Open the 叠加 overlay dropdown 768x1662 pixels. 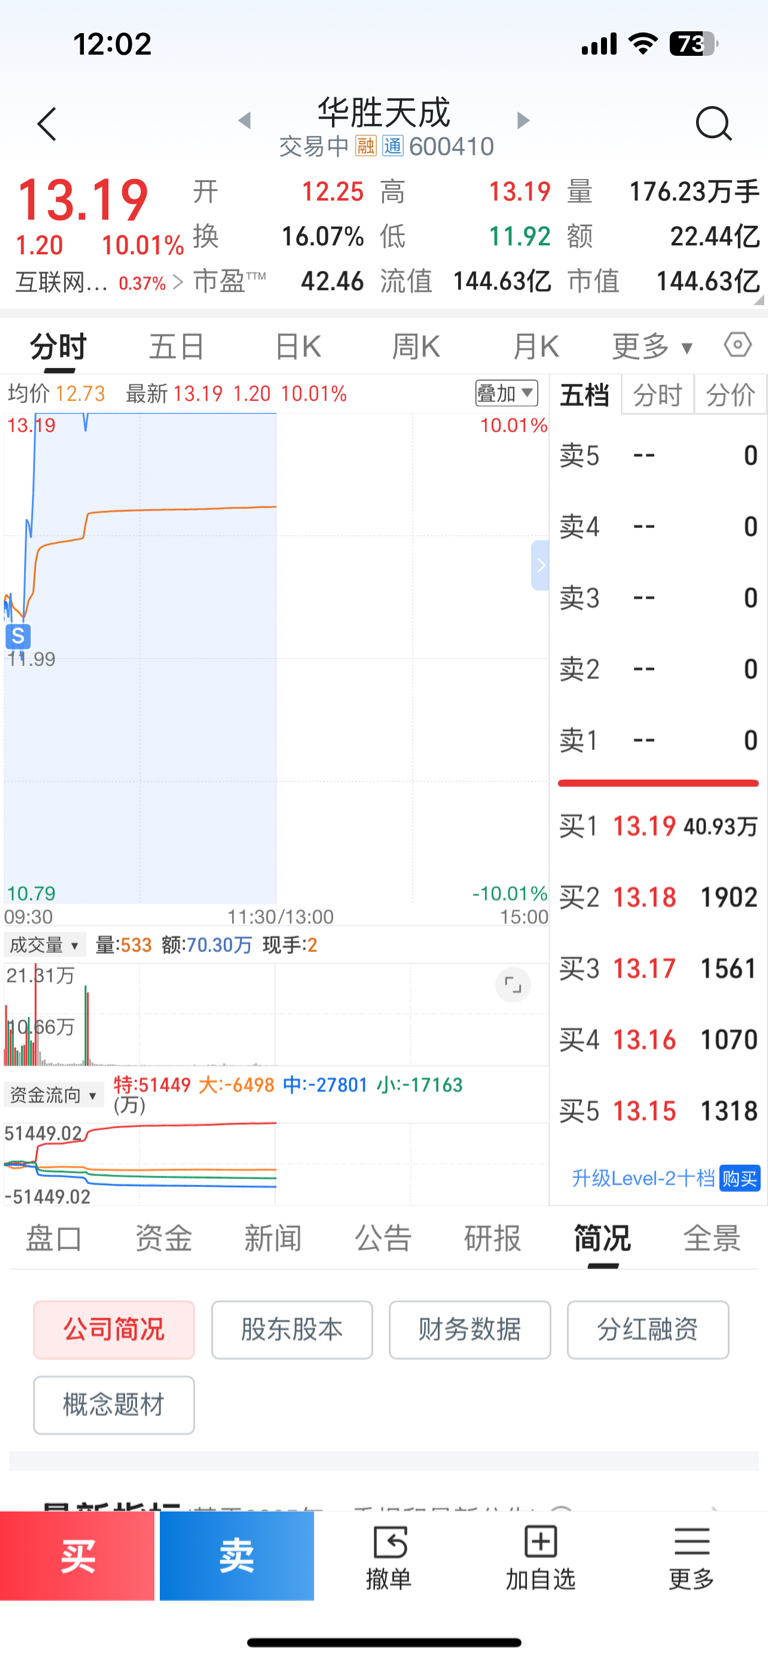[506, 393]
